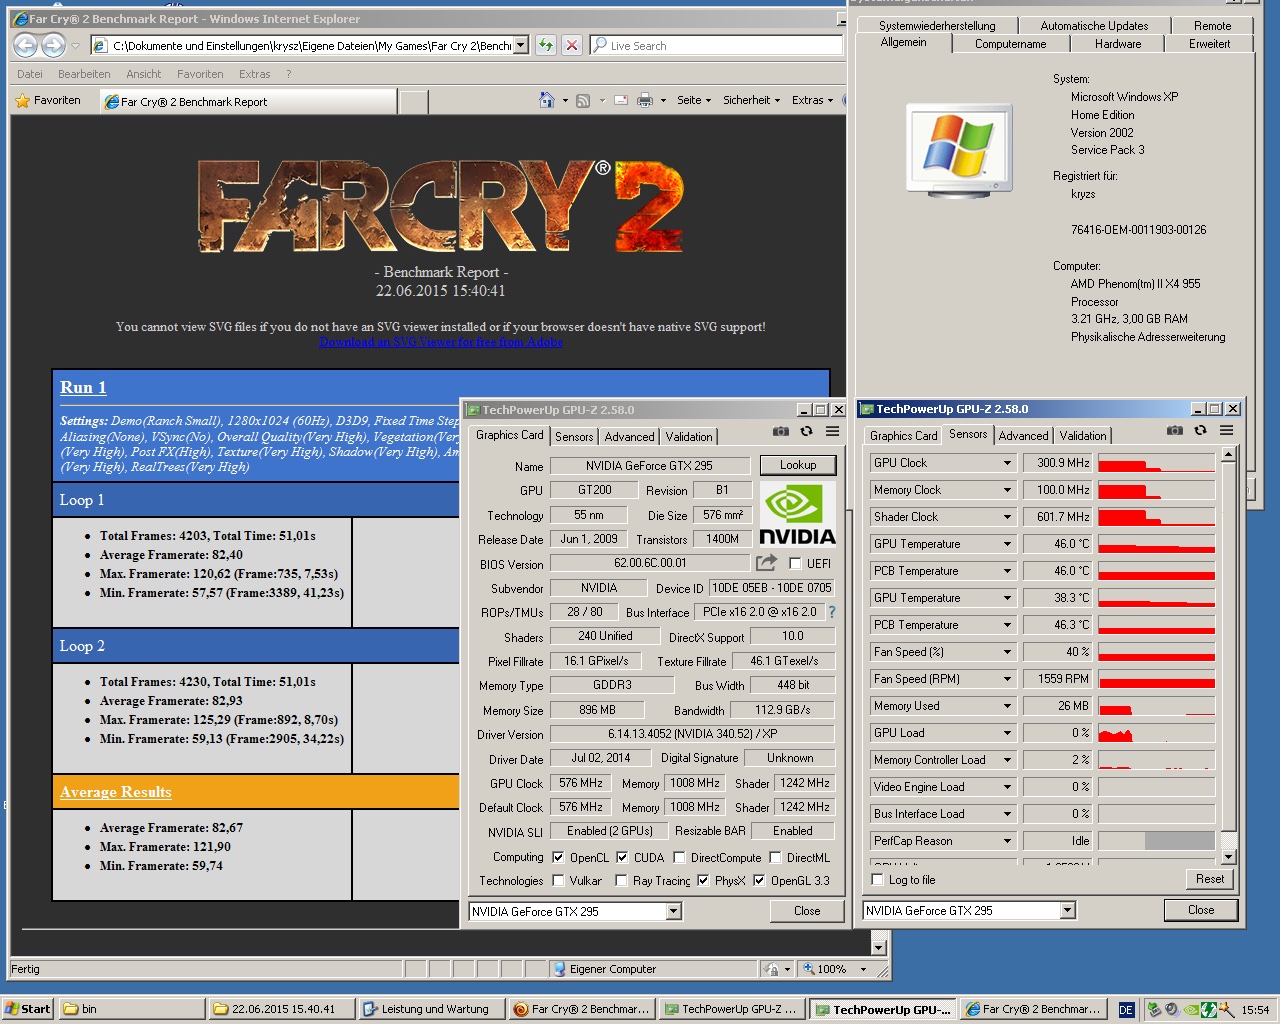Toggle the UEFI checkbox in GPU-Z
The width and height of the screenshot is (1280, 1024).
[795, 563]
